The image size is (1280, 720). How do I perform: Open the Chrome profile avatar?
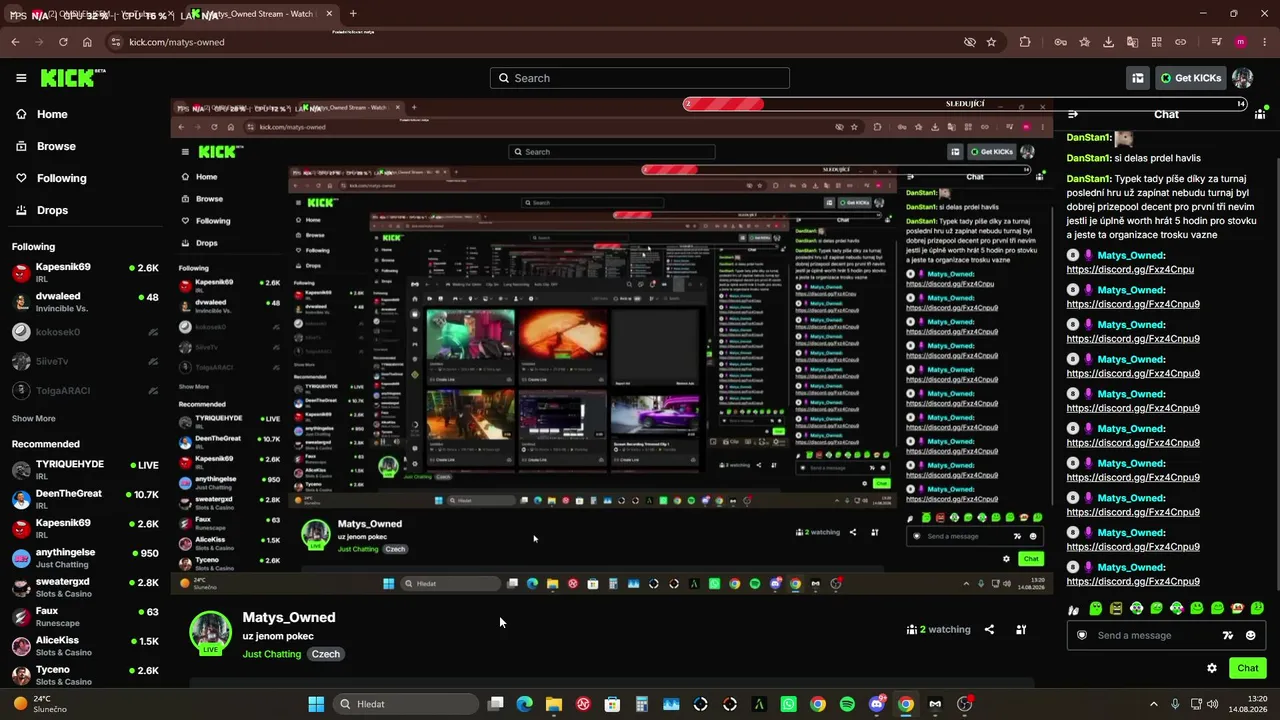click(x=1240, y=42)
